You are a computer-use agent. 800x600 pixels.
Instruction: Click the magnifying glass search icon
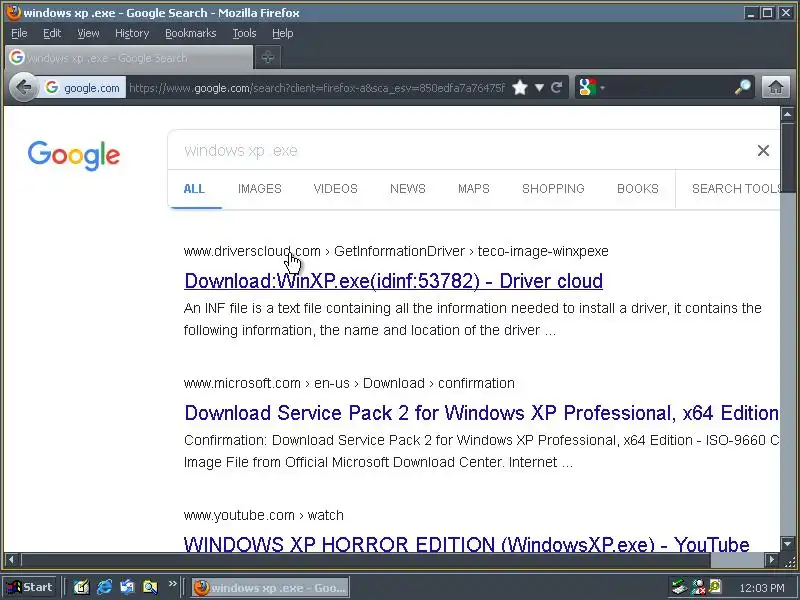click(x=742, y=87)
